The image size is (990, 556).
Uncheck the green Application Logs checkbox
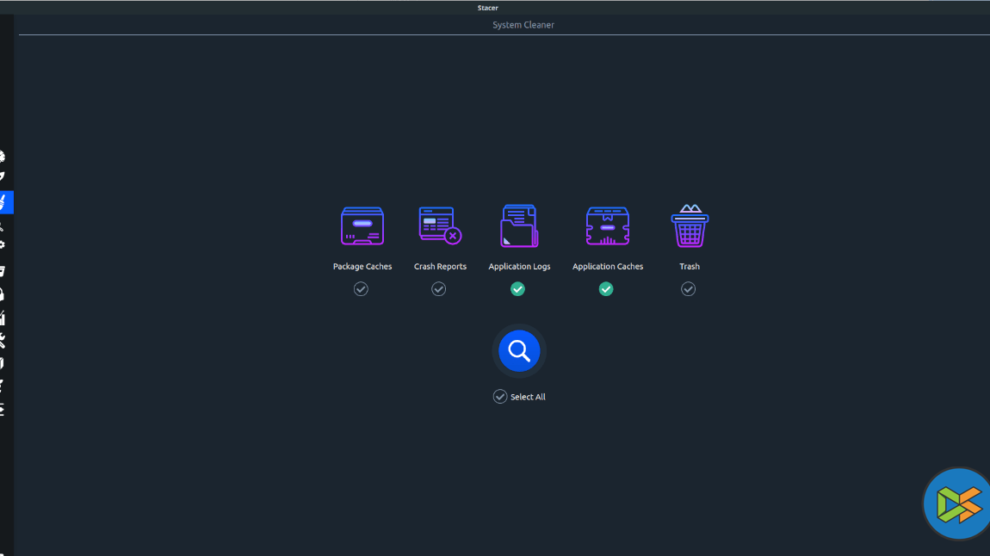point(518,289)
